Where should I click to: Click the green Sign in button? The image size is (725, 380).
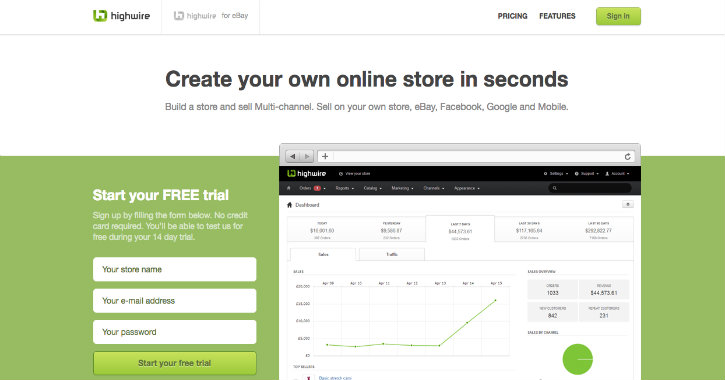[618, 16]
